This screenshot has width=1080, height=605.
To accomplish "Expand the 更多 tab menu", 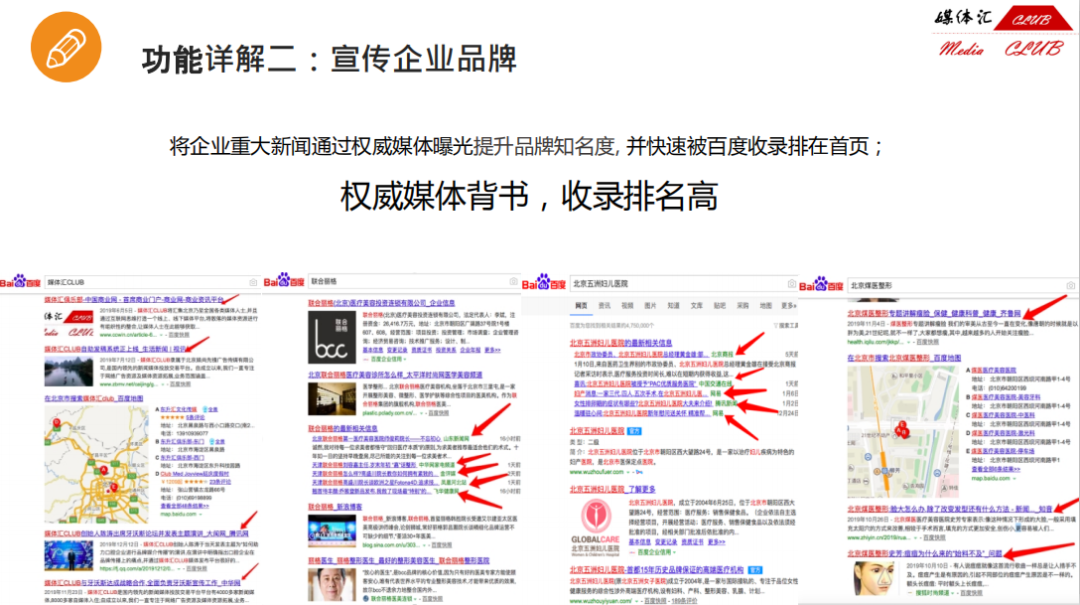I will click(x=788, y=305).
